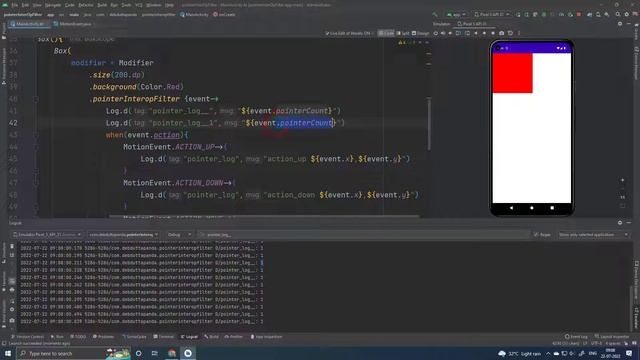Open emulator panel settings gear

620,24
